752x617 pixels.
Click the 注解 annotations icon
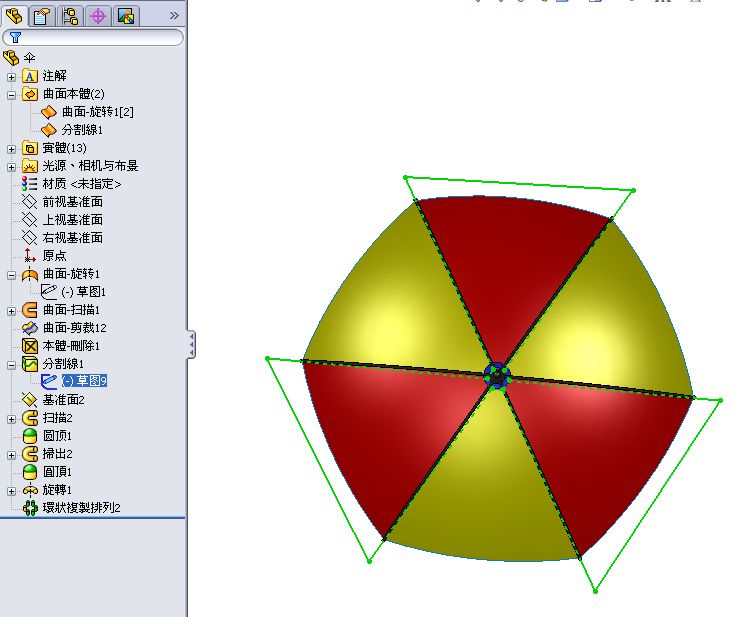(30, 76)
